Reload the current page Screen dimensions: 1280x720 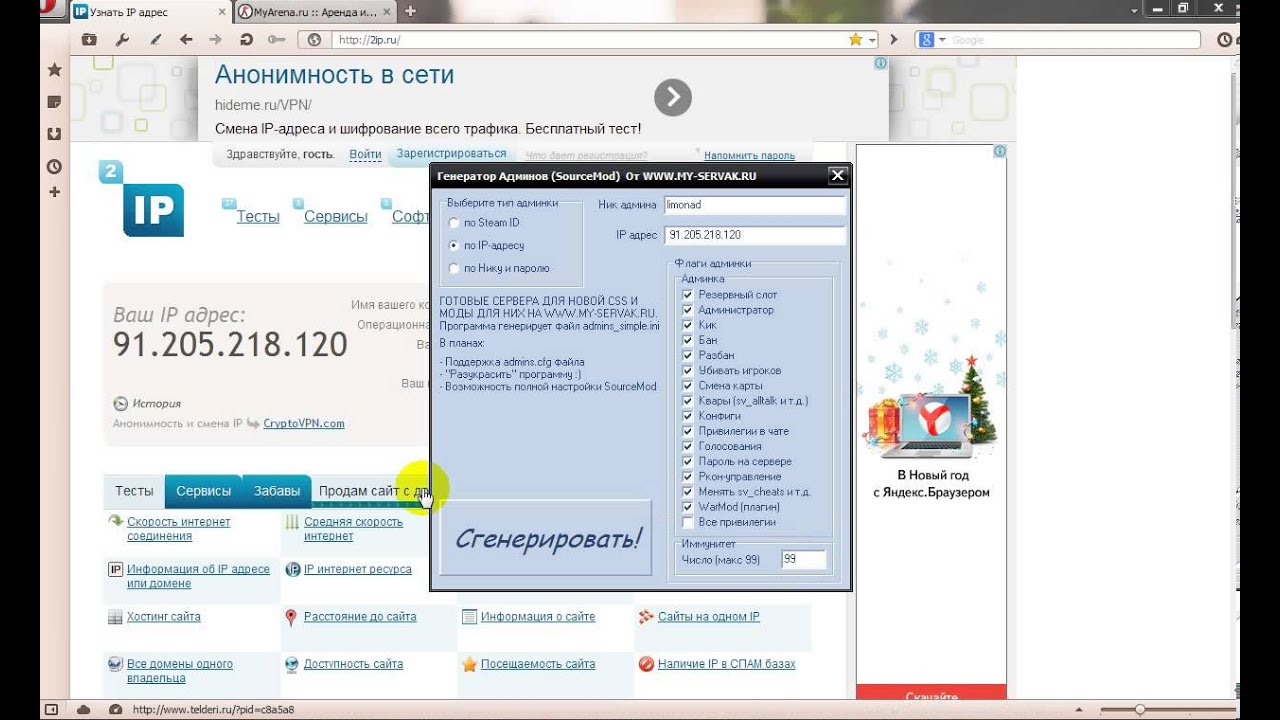coord(246,40)
